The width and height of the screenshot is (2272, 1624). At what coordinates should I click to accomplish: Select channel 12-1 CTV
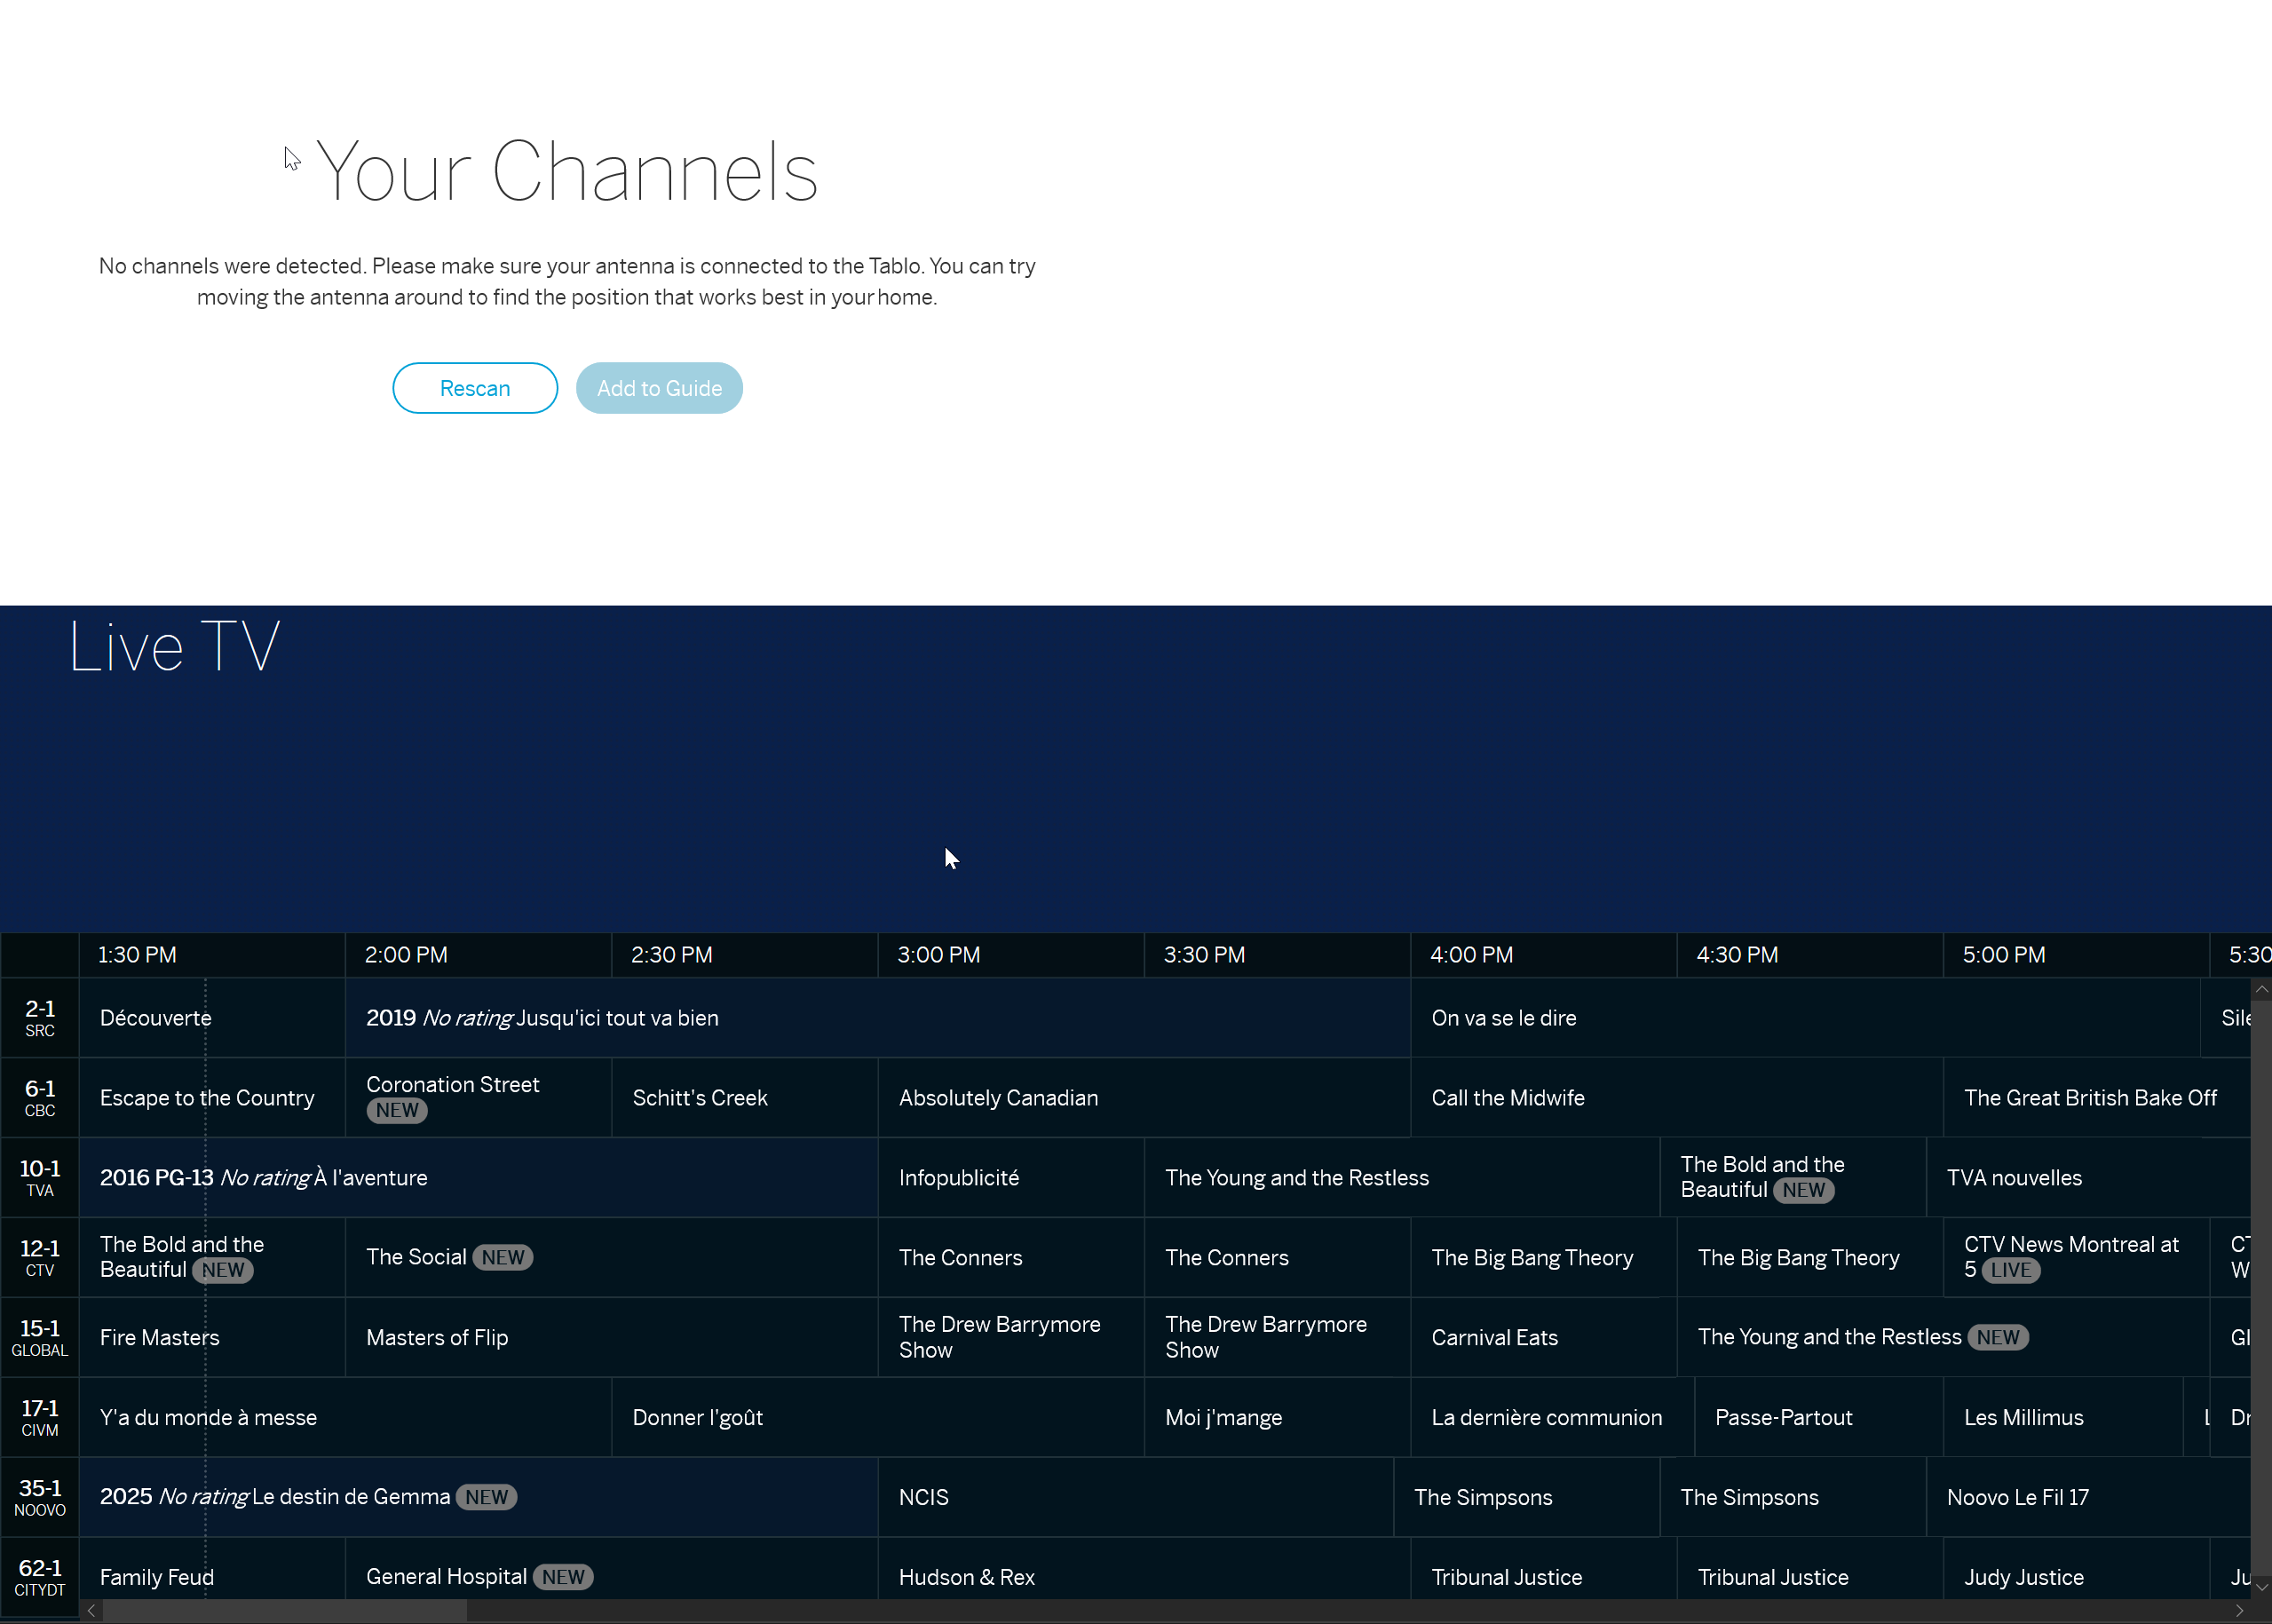[x=40, y=1258]
